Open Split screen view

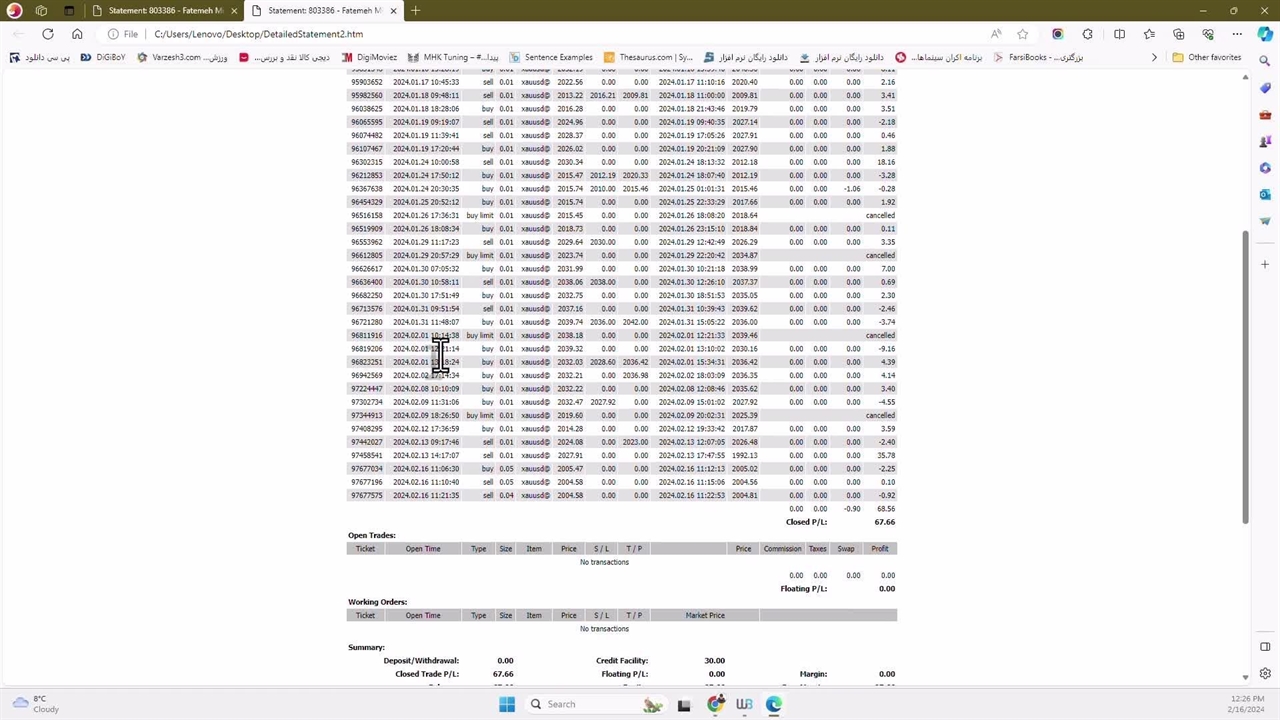(1119, 34)
